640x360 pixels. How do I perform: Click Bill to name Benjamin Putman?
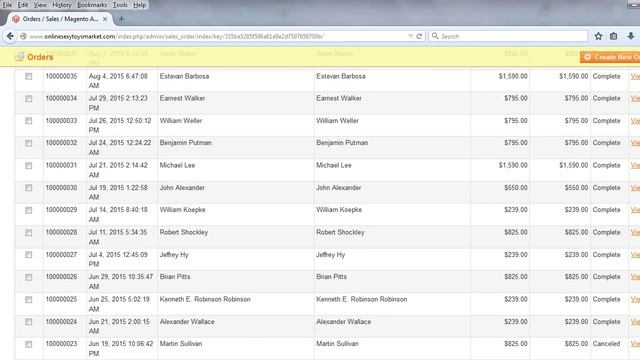(186, 143)
